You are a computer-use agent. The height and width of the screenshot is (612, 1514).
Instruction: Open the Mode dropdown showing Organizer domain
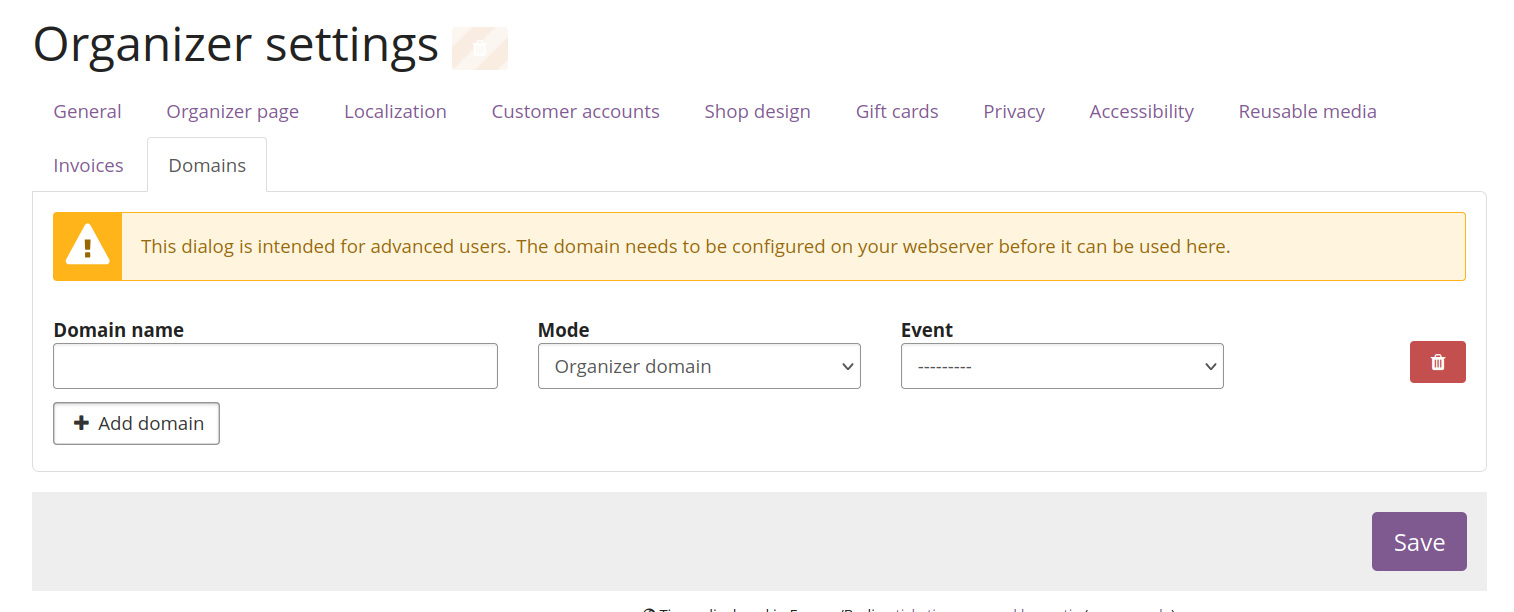[699, 366]
